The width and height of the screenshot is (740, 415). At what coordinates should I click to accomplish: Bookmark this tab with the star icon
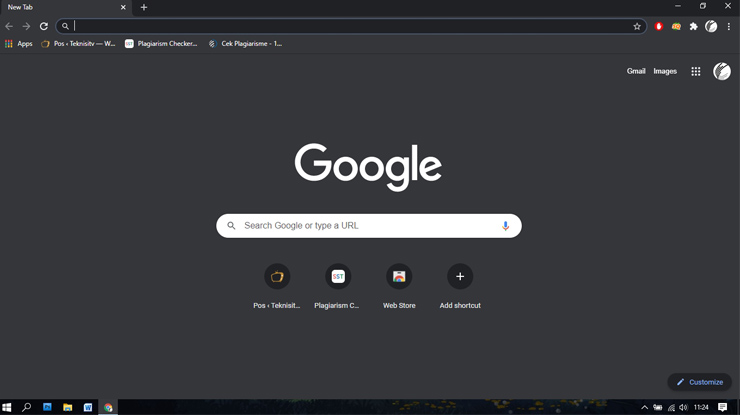click(x=637, y=26)
